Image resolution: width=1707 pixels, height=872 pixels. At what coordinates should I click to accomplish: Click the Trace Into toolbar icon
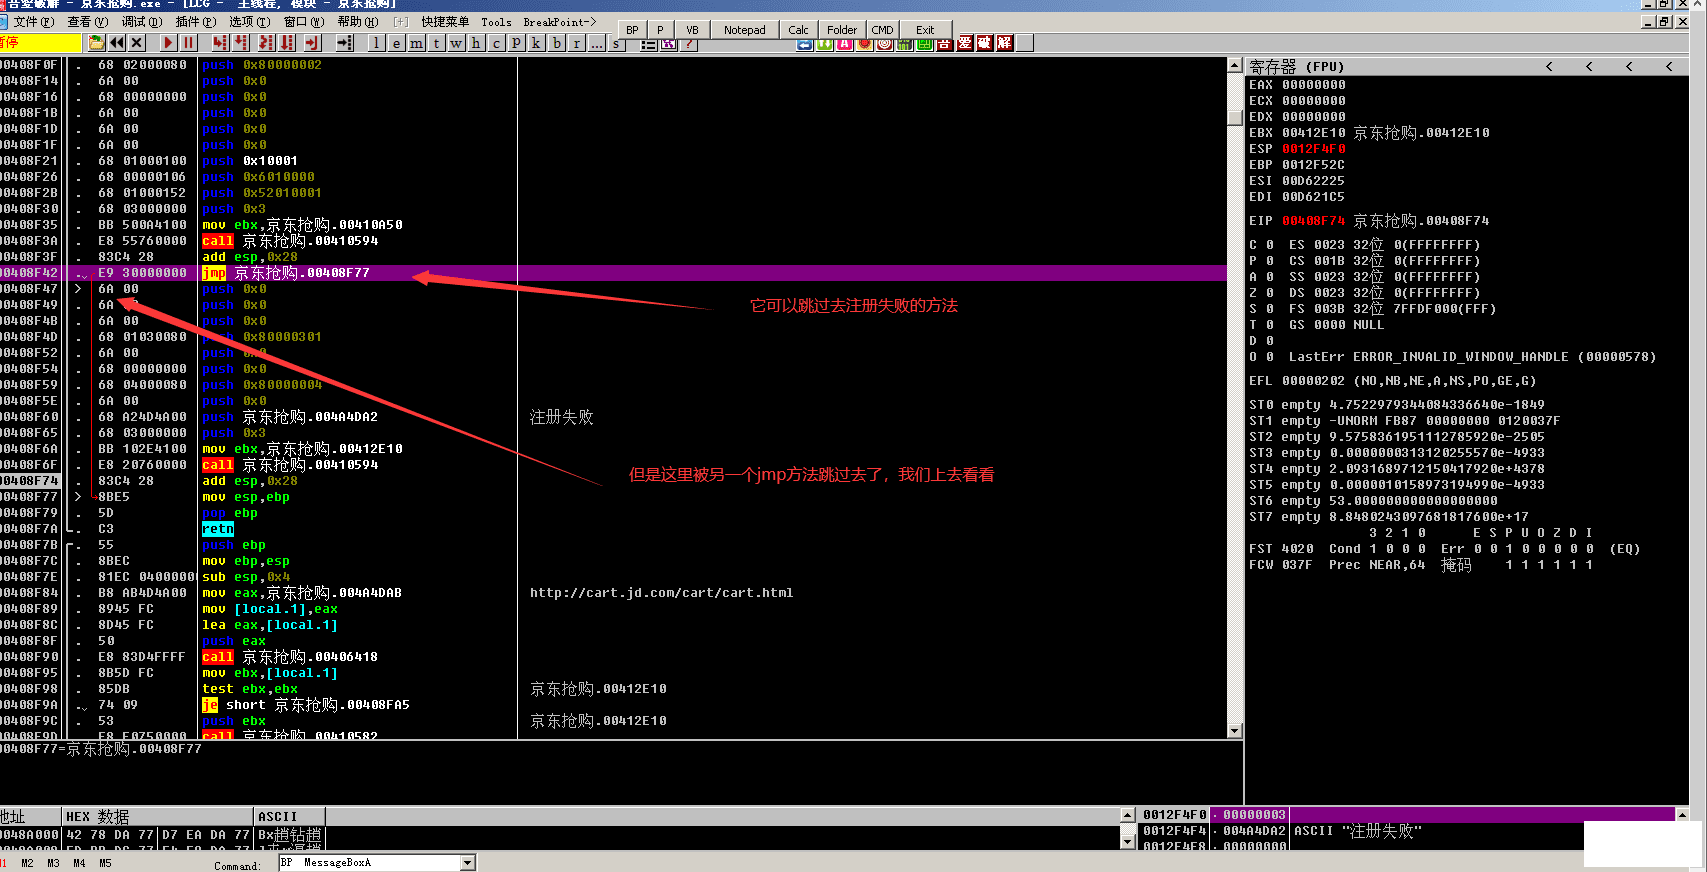pos(266,42)
